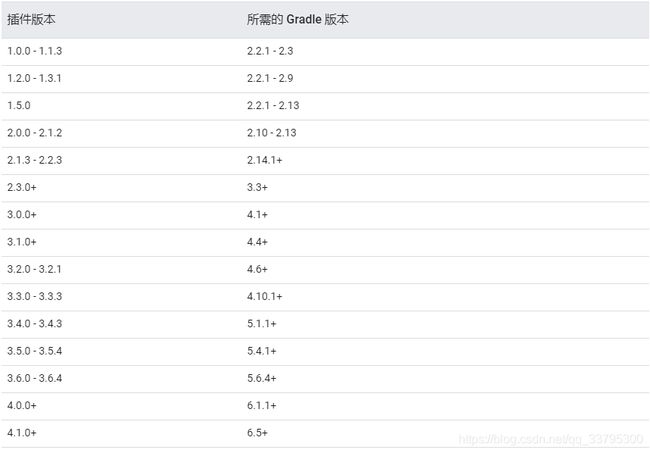Image resolution: width=650 pixels, height=453 pixels.
Task: Click Gradle version 5.6.4+ cell
Action: [262, 378]
